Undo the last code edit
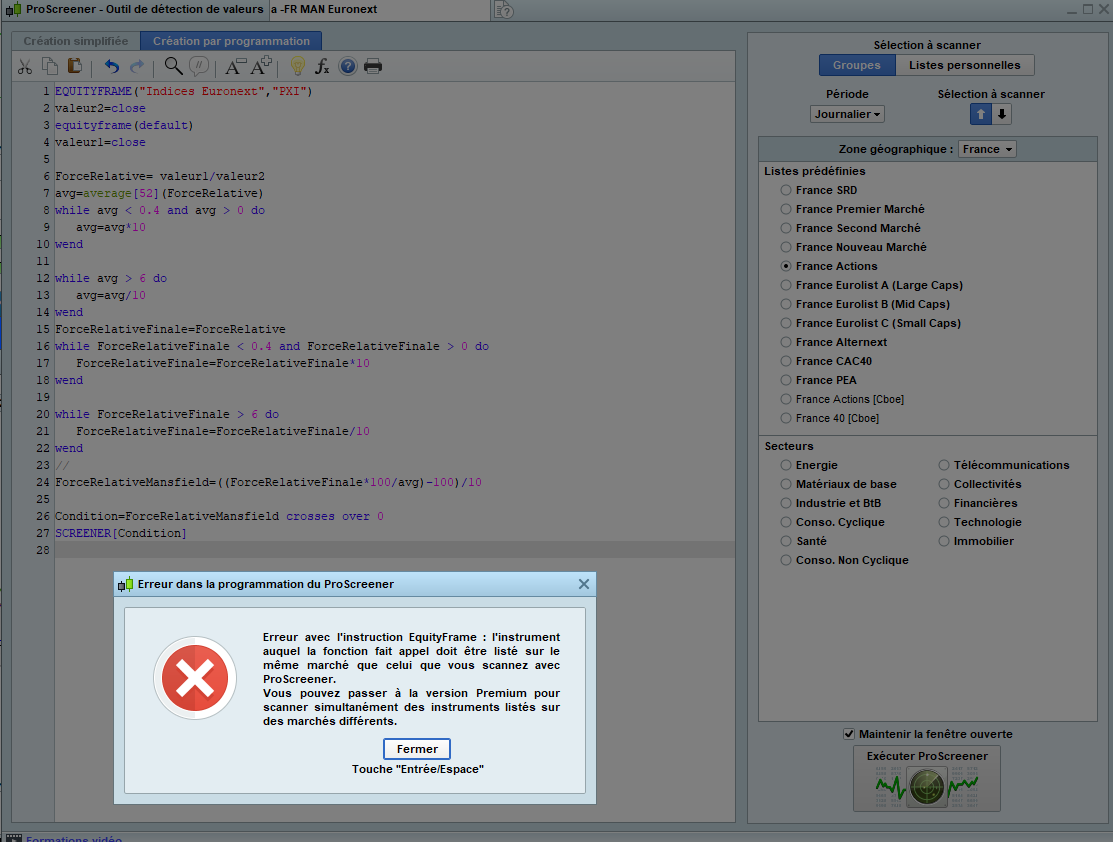The height and width of the screenshot is (842, 1113). pyautogui.click(x=111, y=67)
